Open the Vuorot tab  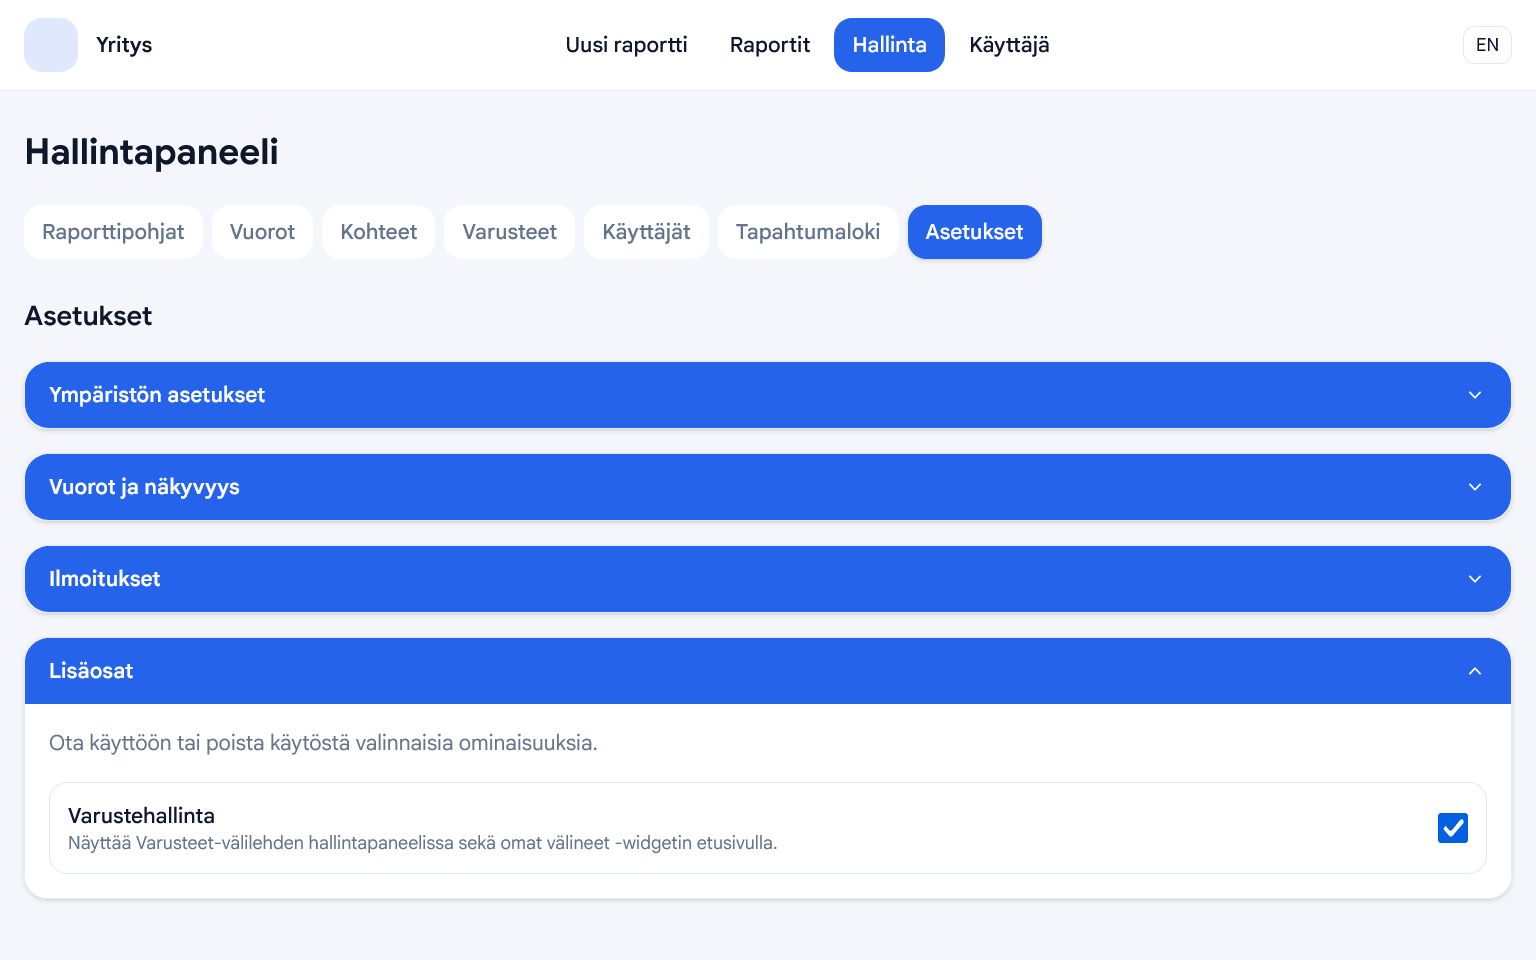[262, 232]
